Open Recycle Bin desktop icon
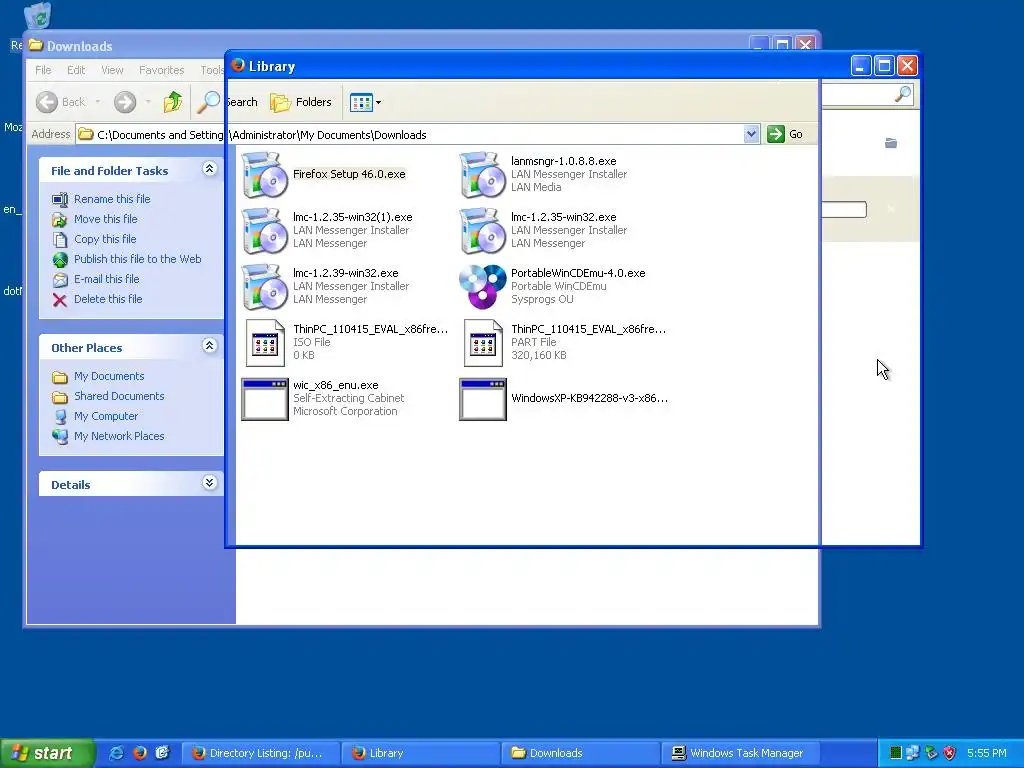This screenshot has height=768, width=1024. (x=38, y=16)
